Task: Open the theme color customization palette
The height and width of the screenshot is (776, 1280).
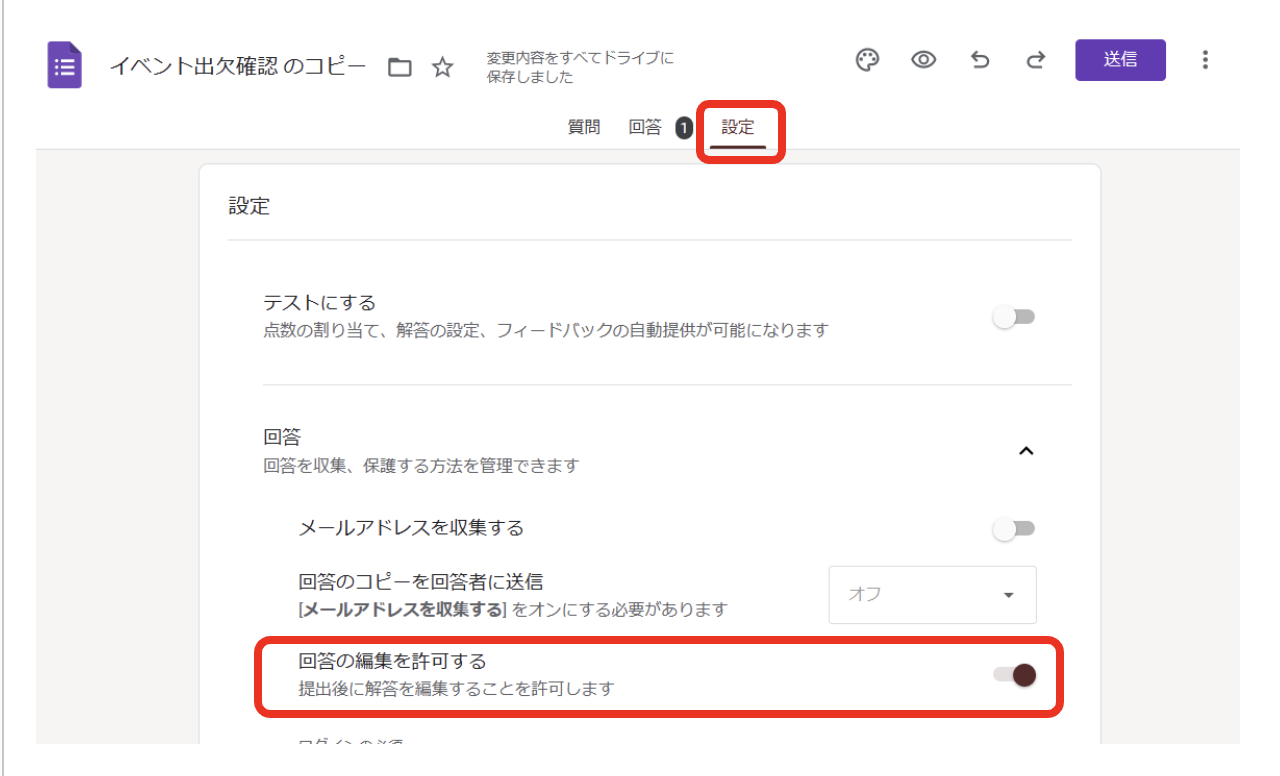Action: 868,60
